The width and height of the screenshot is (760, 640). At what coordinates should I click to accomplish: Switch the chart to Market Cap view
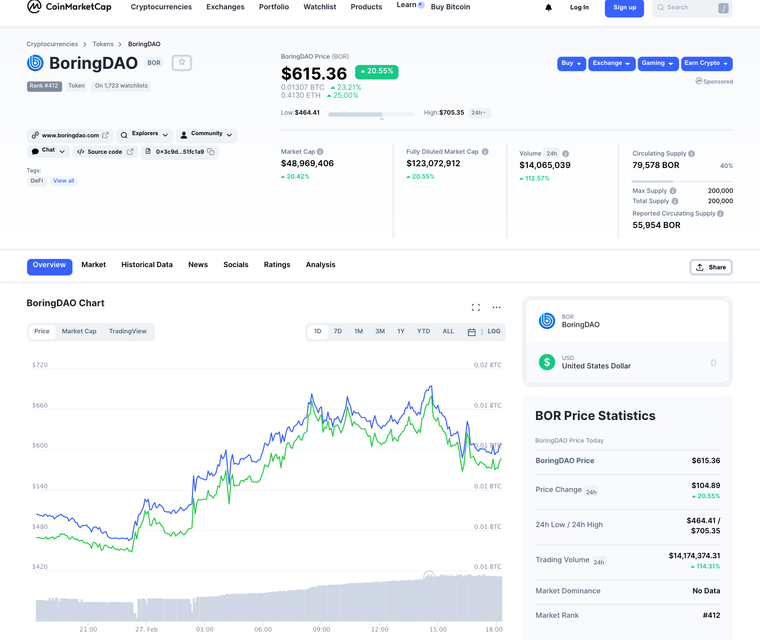(79, 332)
